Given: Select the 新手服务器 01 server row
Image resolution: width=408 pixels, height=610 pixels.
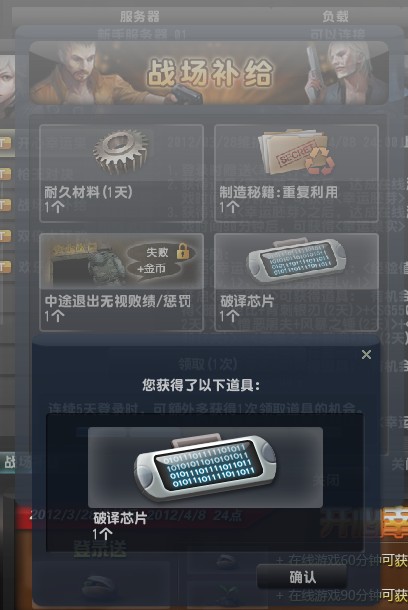Looking at the screenshot, I should click(208, 34).
